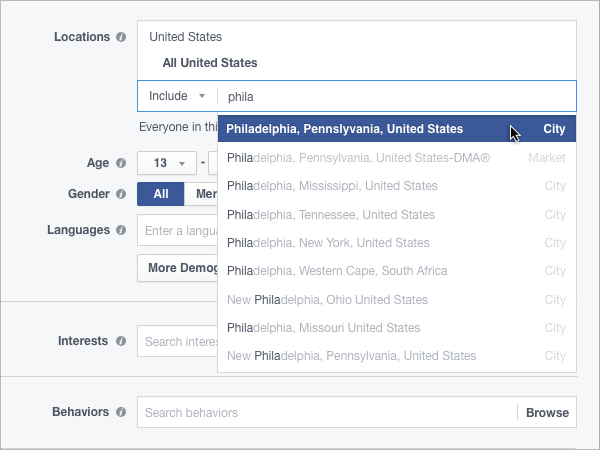The height and width of the screenshot is (450, 600).
Task: Click Browse in the Behaviors field
Action: (x=547, y=412)
